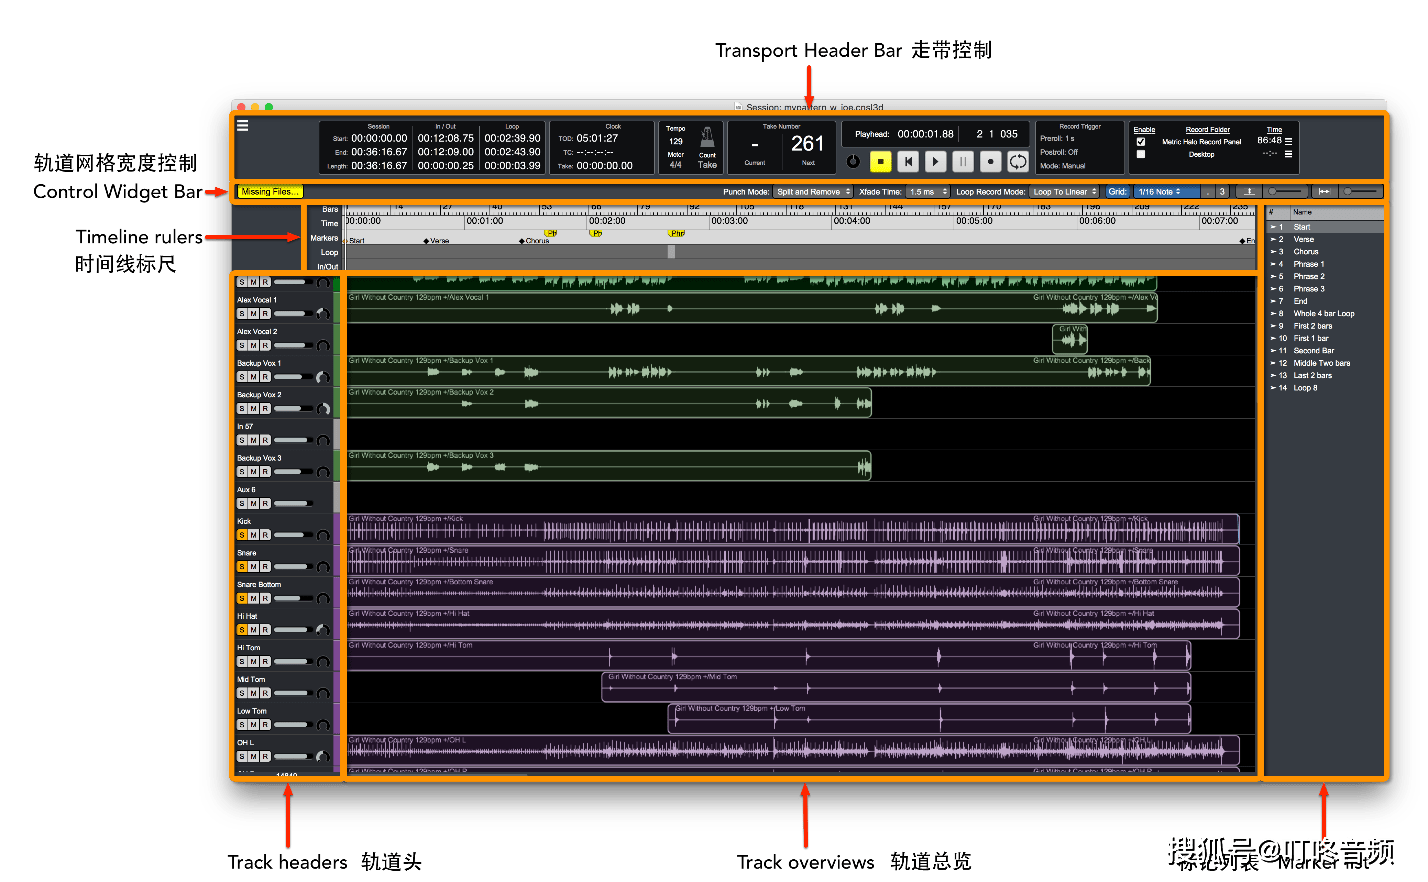Viewport: 1428px width, 882px height.
Task: Adjust the Alex Vocal 2 volume slider
Action: pyautogui.click(x=292, y=346)
